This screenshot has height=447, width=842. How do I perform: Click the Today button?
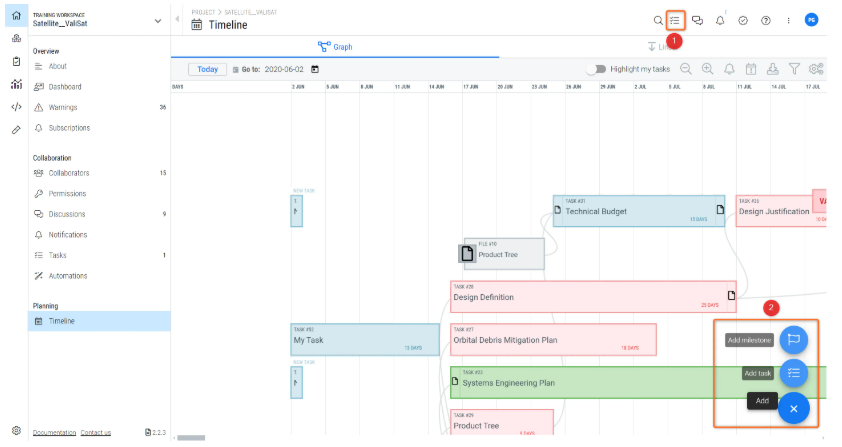[x=207, y=69]
